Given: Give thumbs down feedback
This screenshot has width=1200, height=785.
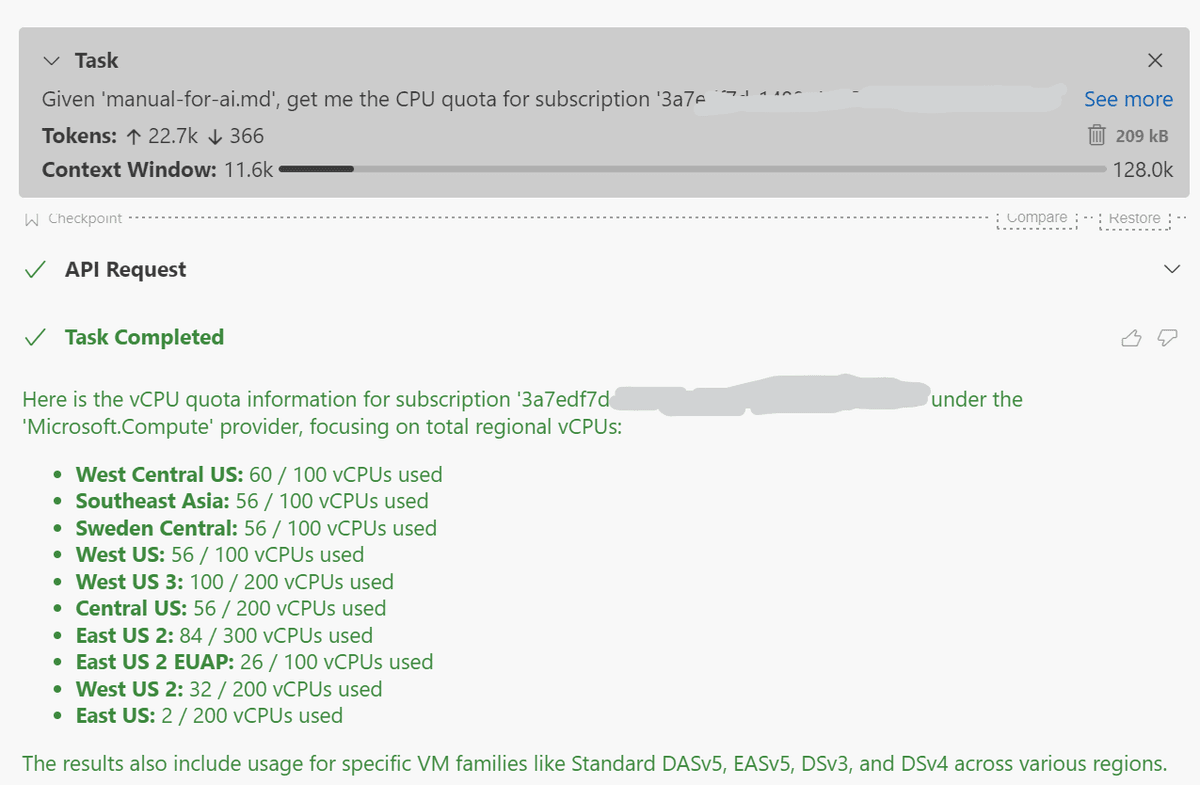Looking at the screenshot, I should point(1167,338).
